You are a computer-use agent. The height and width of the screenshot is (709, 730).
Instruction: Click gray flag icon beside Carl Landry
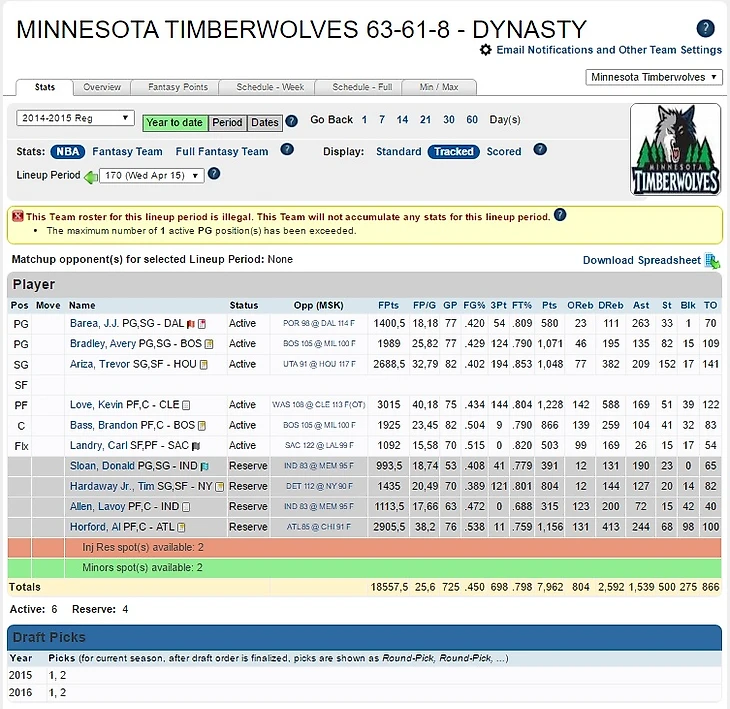coord(196,446)
